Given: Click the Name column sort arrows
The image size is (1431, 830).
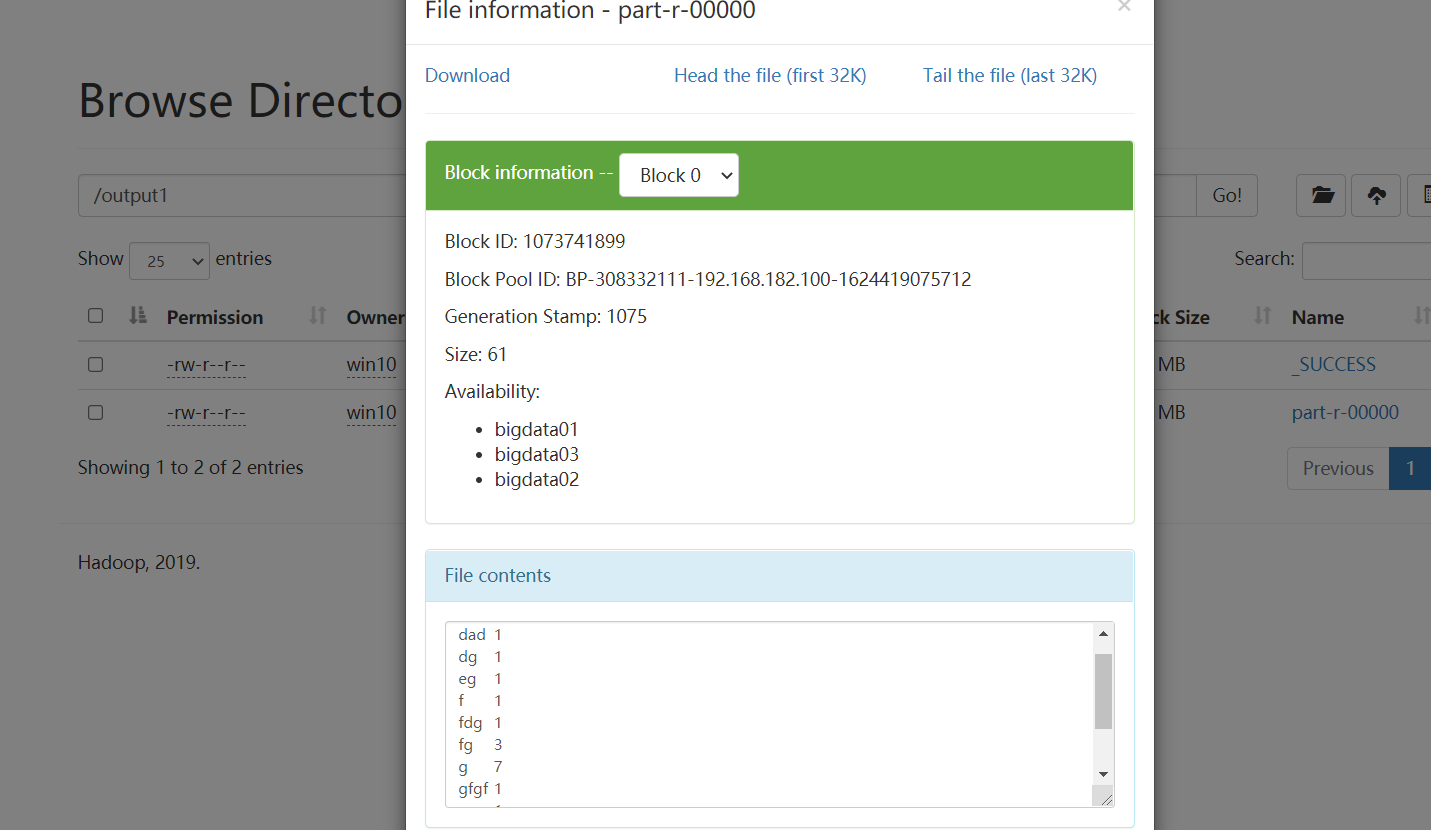Looking at the screenshot, I should (1421, 316).
